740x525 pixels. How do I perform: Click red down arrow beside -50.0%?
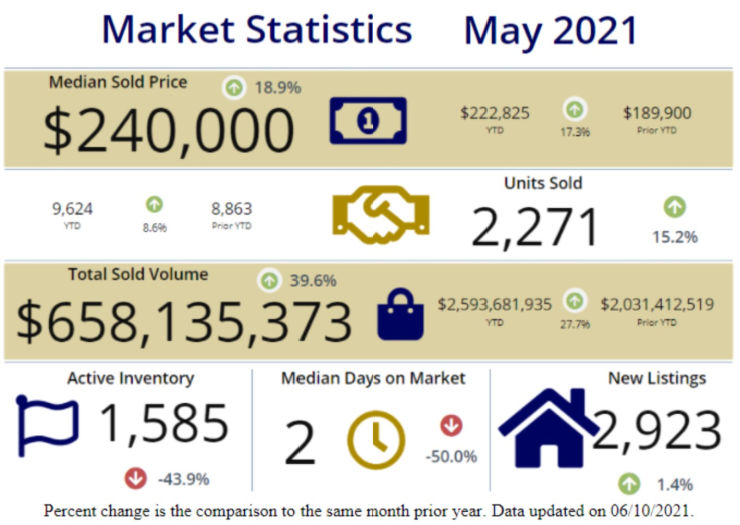point(451,426)
